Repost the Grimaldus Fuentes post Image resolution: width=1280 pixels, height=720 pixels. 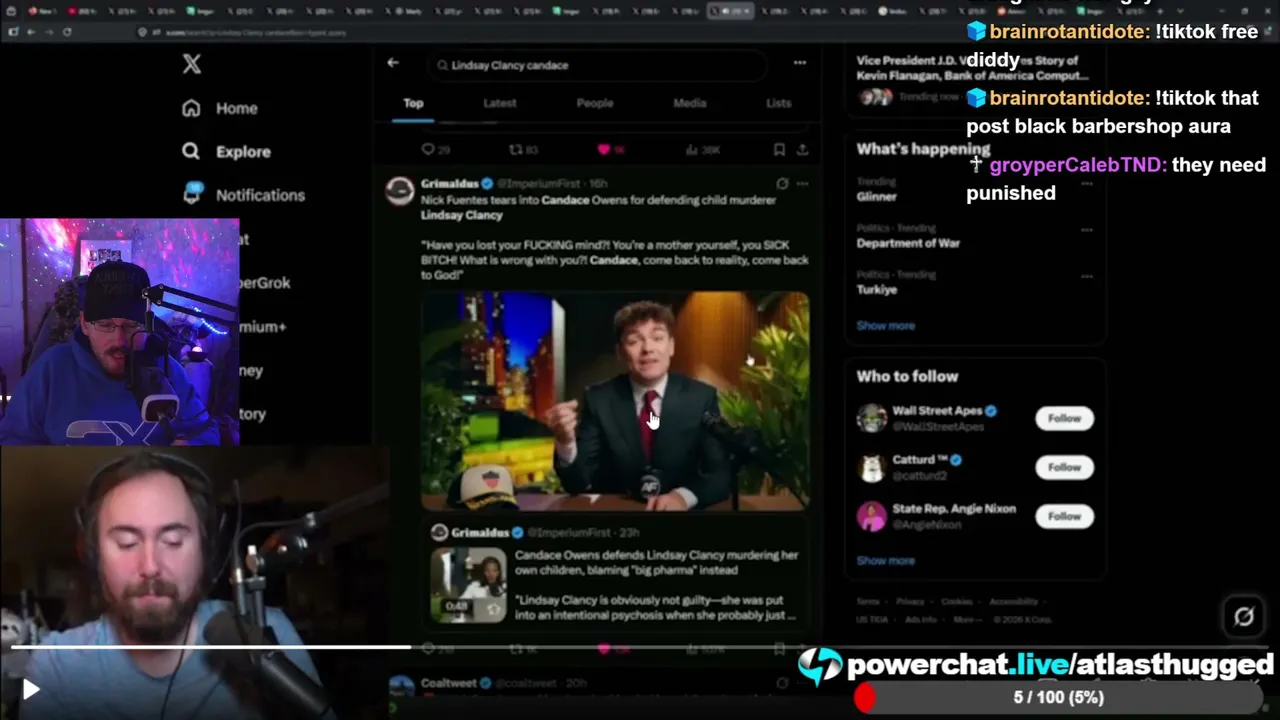tap(516, 649)
